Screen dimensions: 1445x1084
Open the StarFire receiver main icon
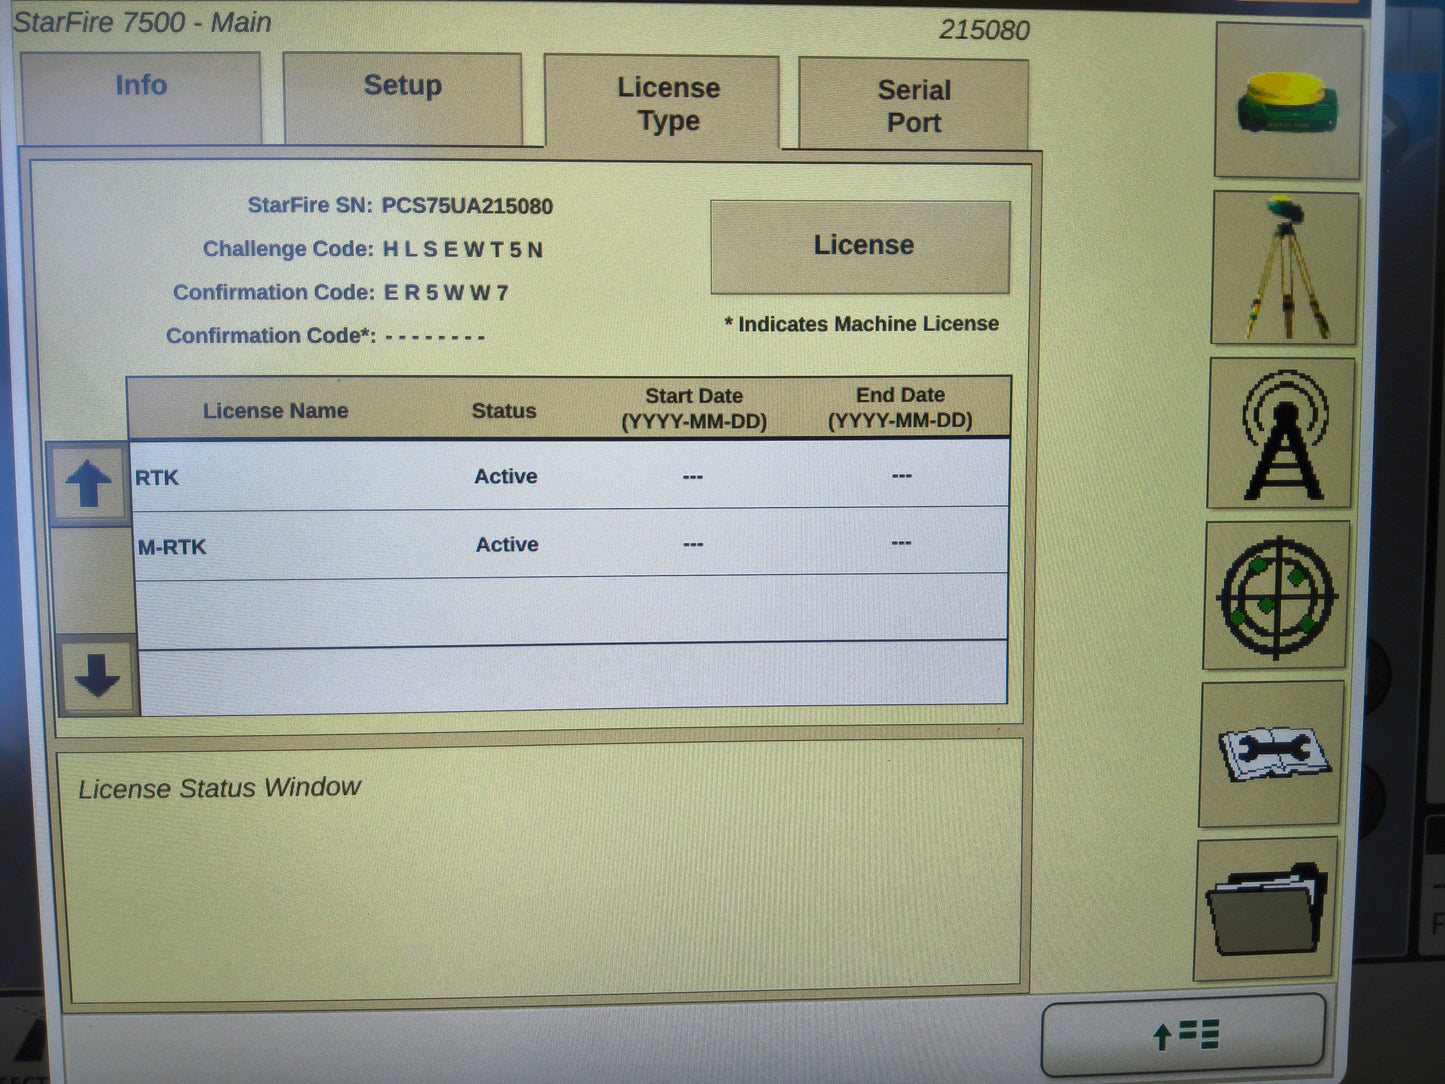tap(1288, 102)
